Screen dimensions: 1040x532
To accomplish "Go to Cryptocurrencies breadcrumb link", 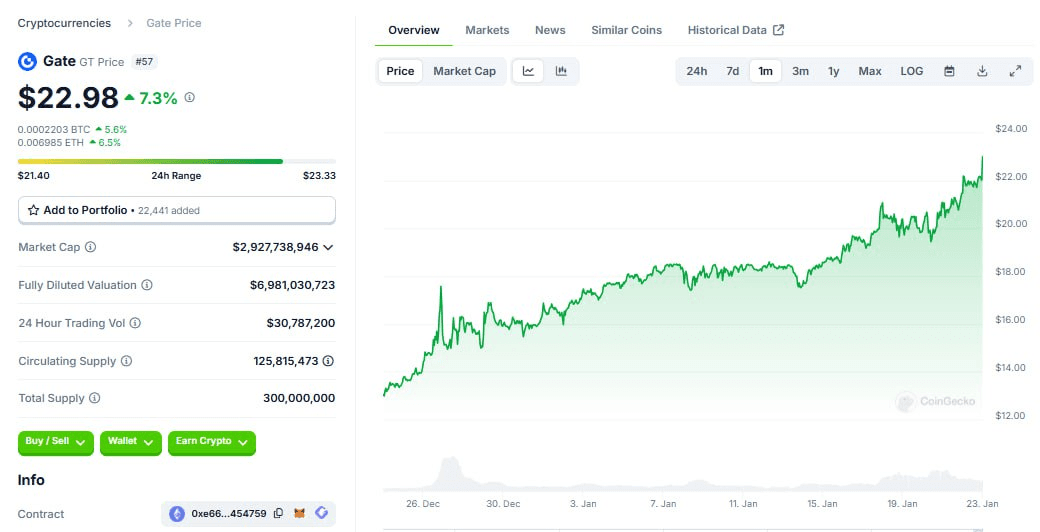I will (x=64, y=23).
